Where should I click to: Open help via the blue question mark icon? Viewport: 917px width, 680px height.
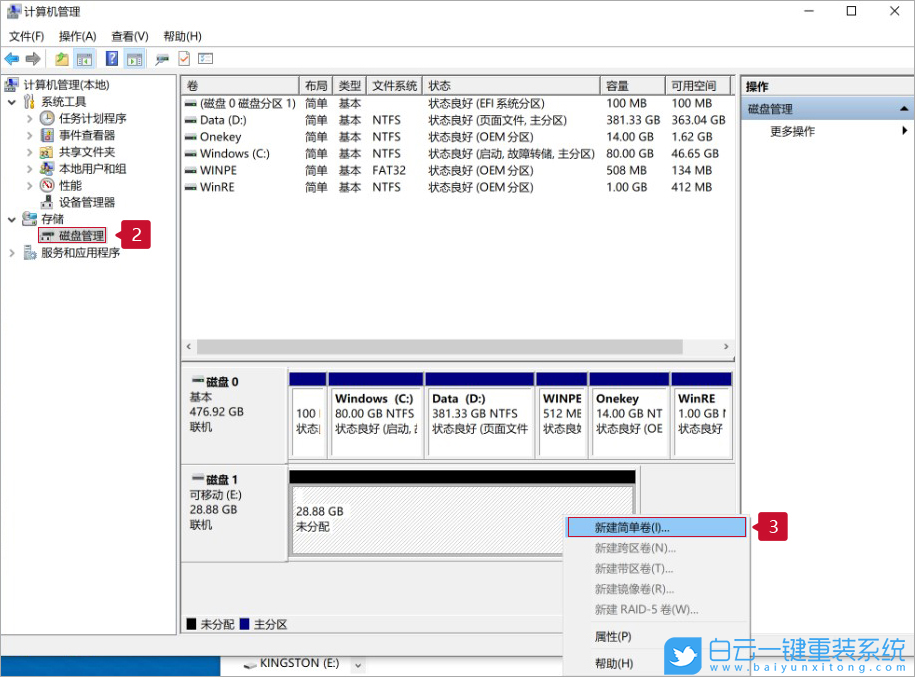tap(110, 58)
